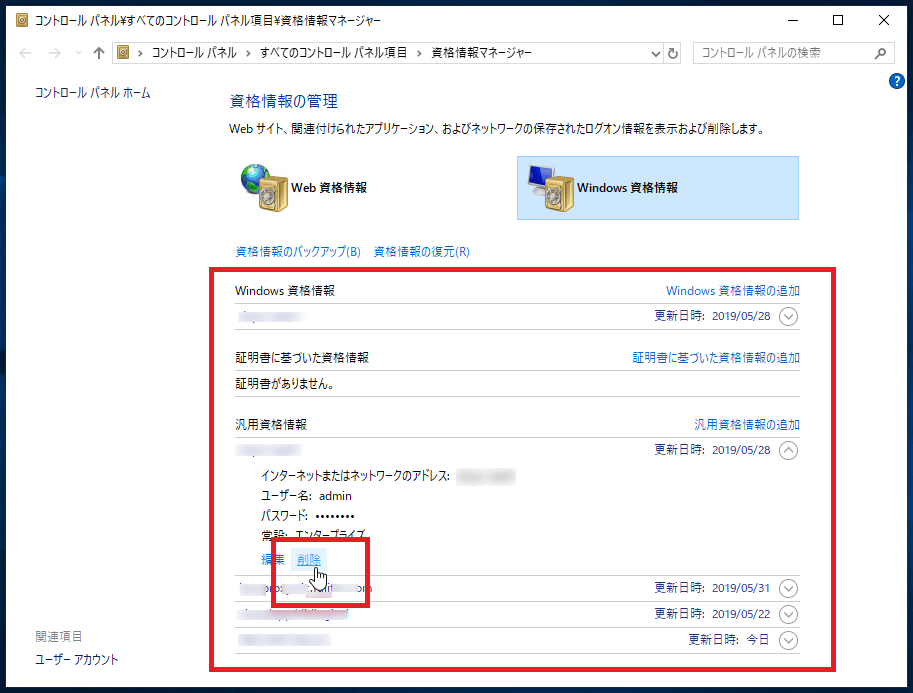Open Windows 資格情報の追加 link
The image size is (913, 693).
pos(732,291)
